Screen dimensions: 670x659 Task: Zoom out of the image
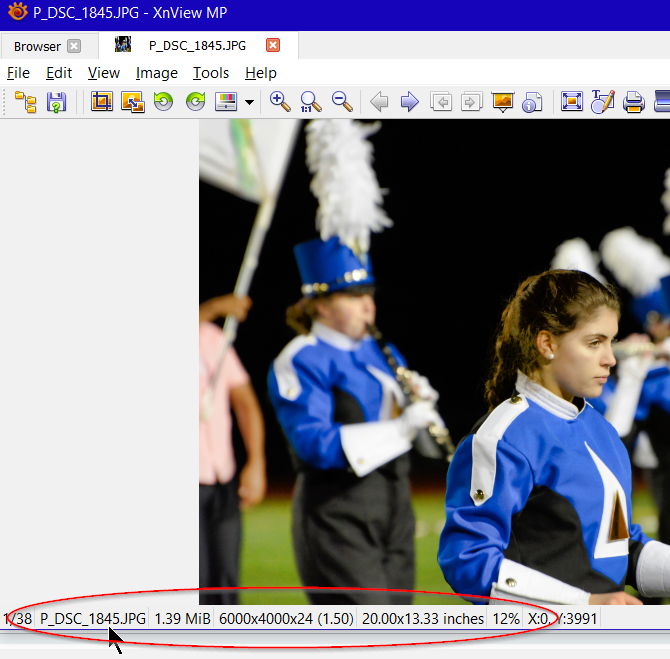342,102
